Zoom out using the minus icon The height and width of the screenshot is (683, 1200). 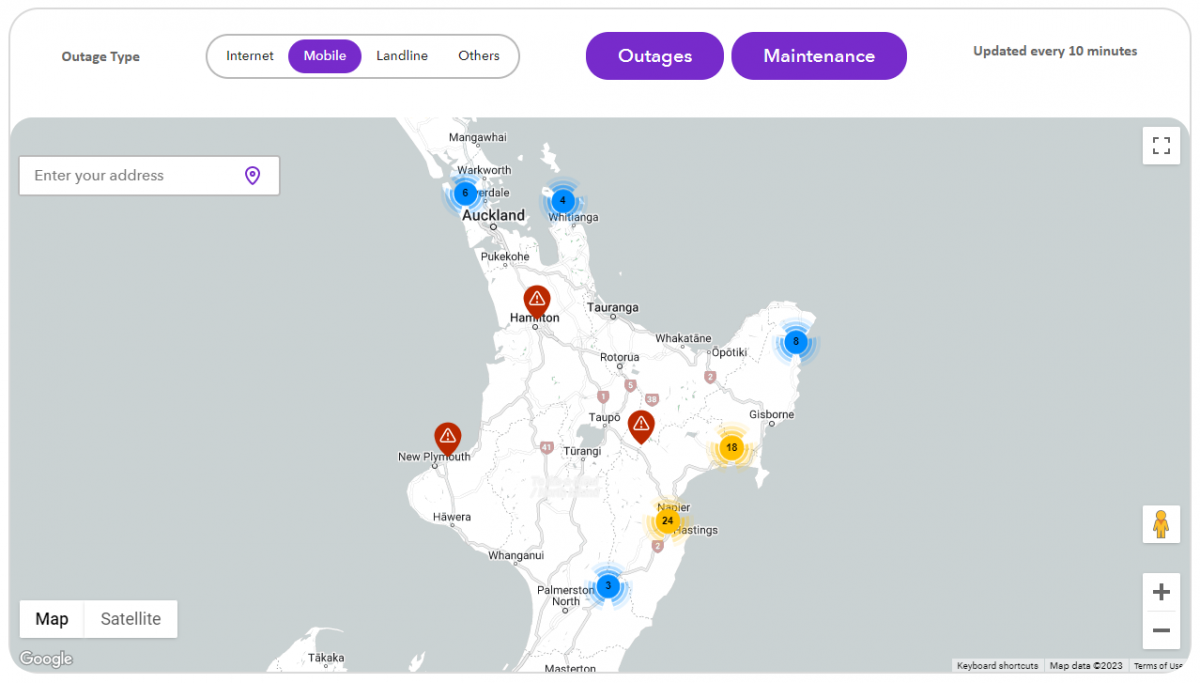coord(1161,630)
